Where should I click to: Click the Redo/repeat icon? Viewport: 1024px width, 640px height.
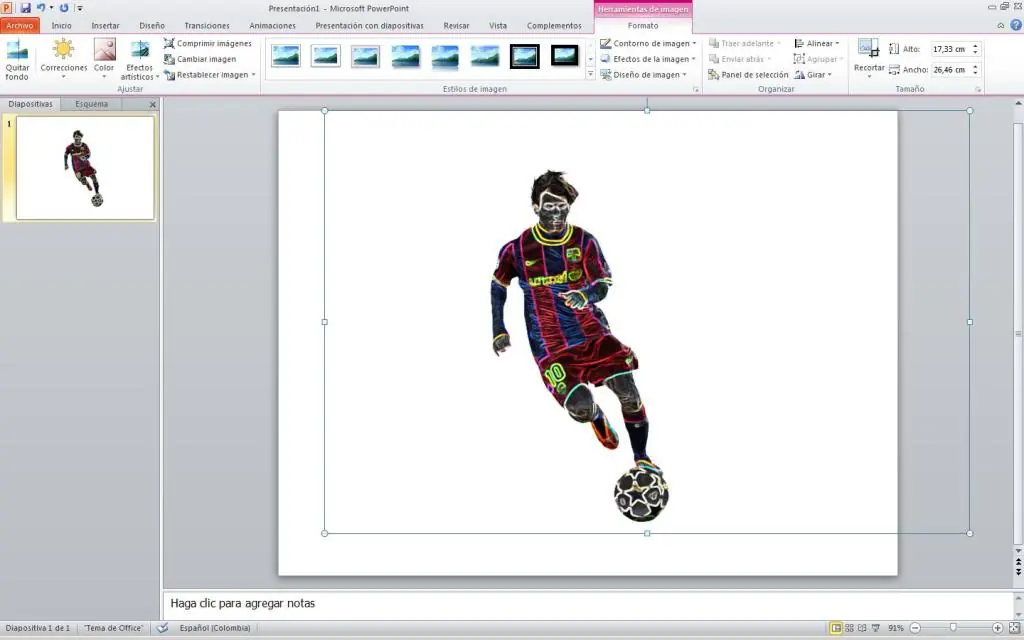[64, 8]
